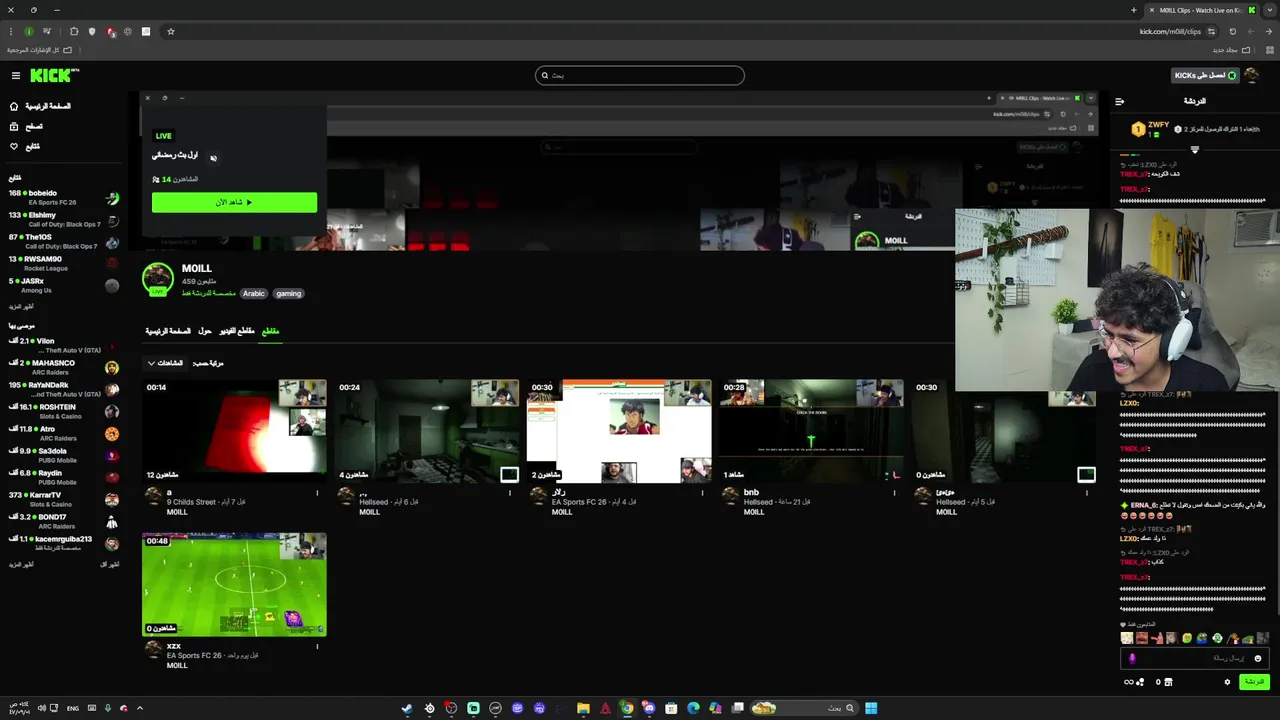Screen dimensions: 1280x720
Task: Open the The1OS channel in sidebar
Action: click(x=64, y=242)
